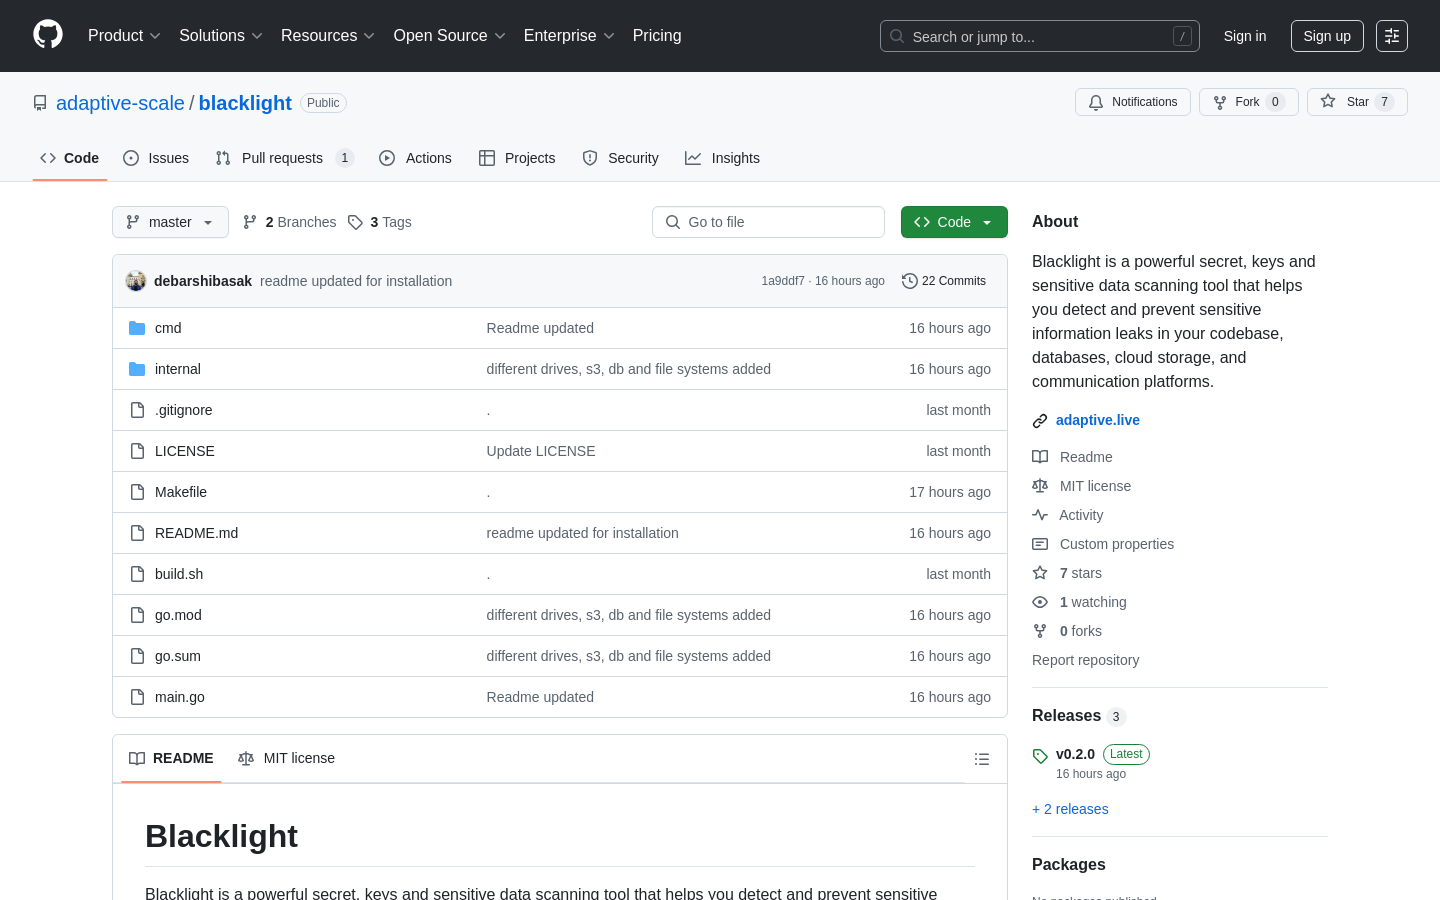Expand the Resources menu
Image resolution: width=1440 pixels, height=900 pixels.
click(328, 36)
